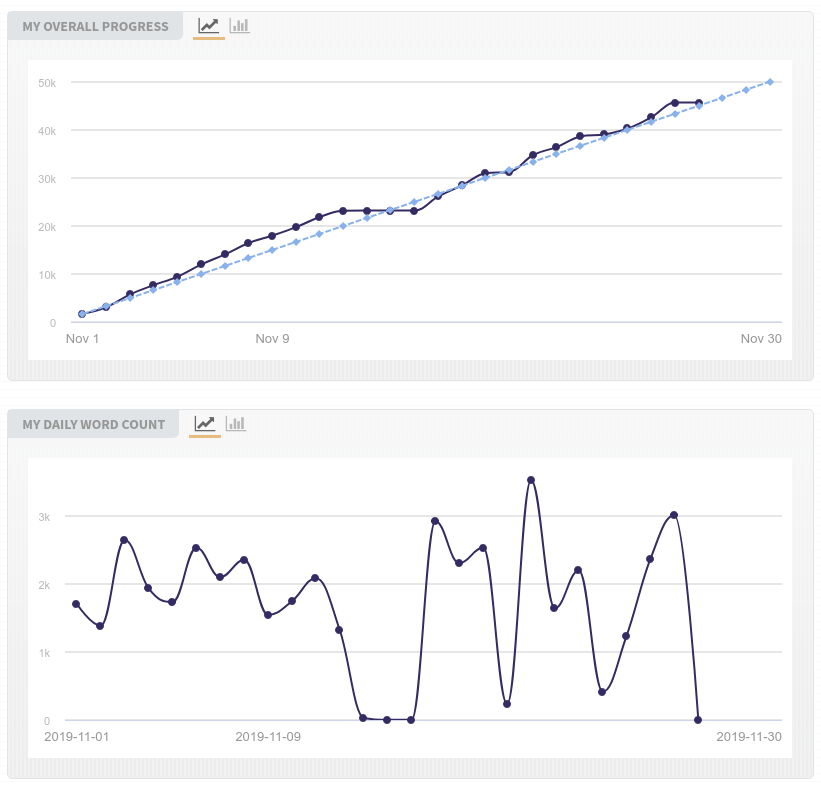Click the first data point in daily word count chart
Viewport: 821px width, 786px height.
click(76, 604)
